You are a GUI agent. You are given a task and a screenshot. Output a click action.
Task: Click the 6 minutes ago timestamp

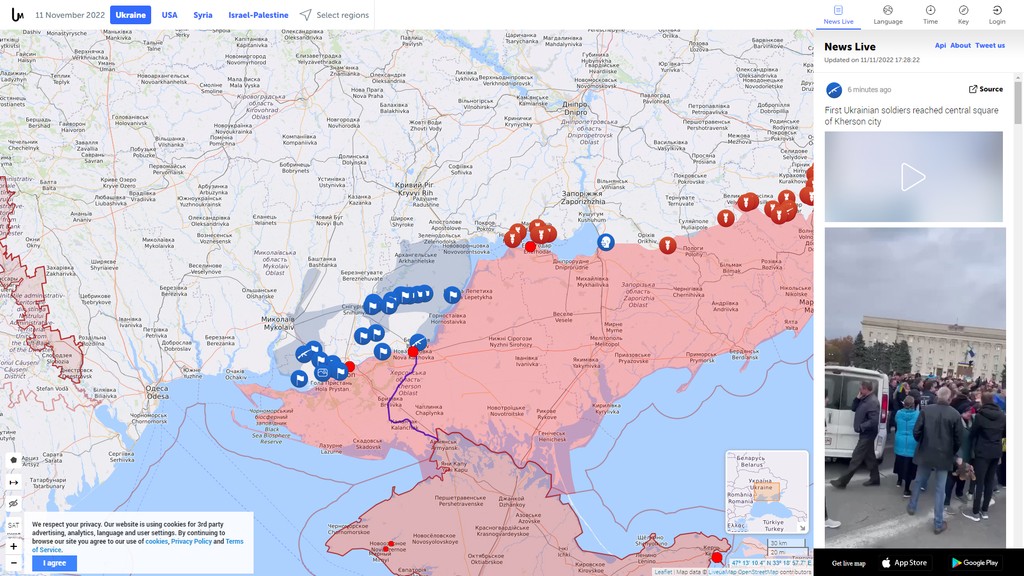[869, 90]
